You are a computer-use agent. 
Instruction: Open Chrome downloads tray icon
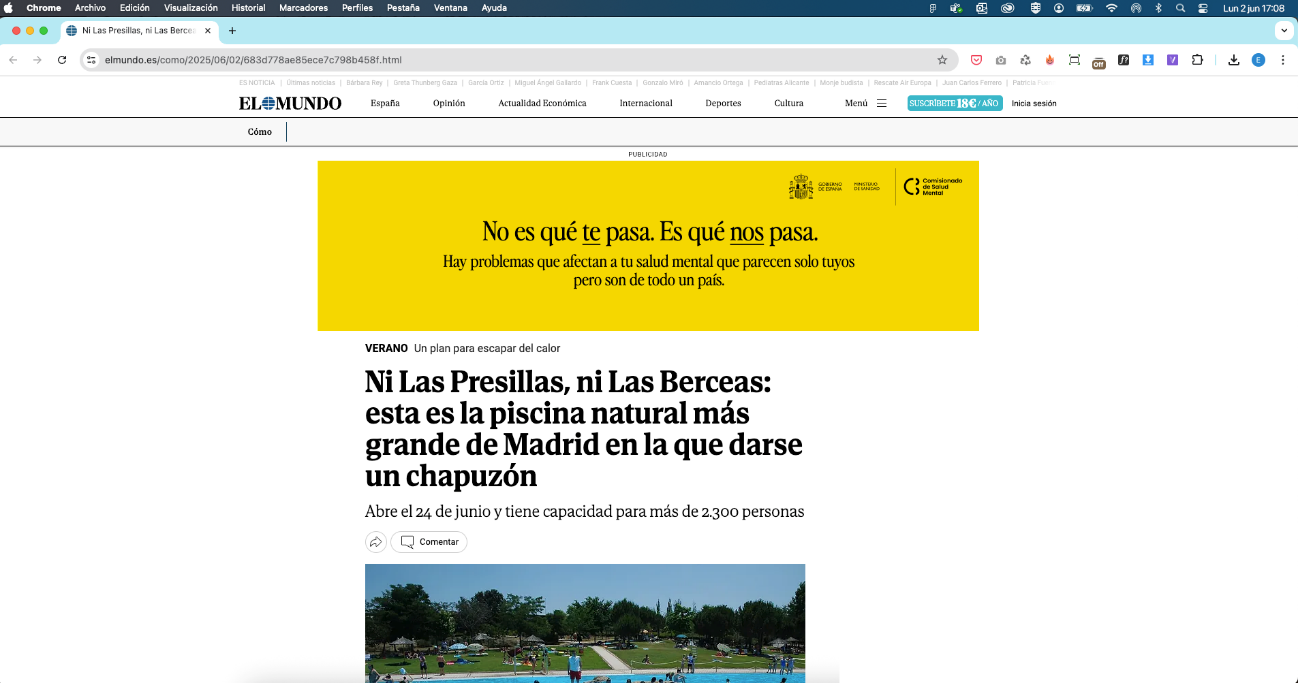tap(1234, 60)
